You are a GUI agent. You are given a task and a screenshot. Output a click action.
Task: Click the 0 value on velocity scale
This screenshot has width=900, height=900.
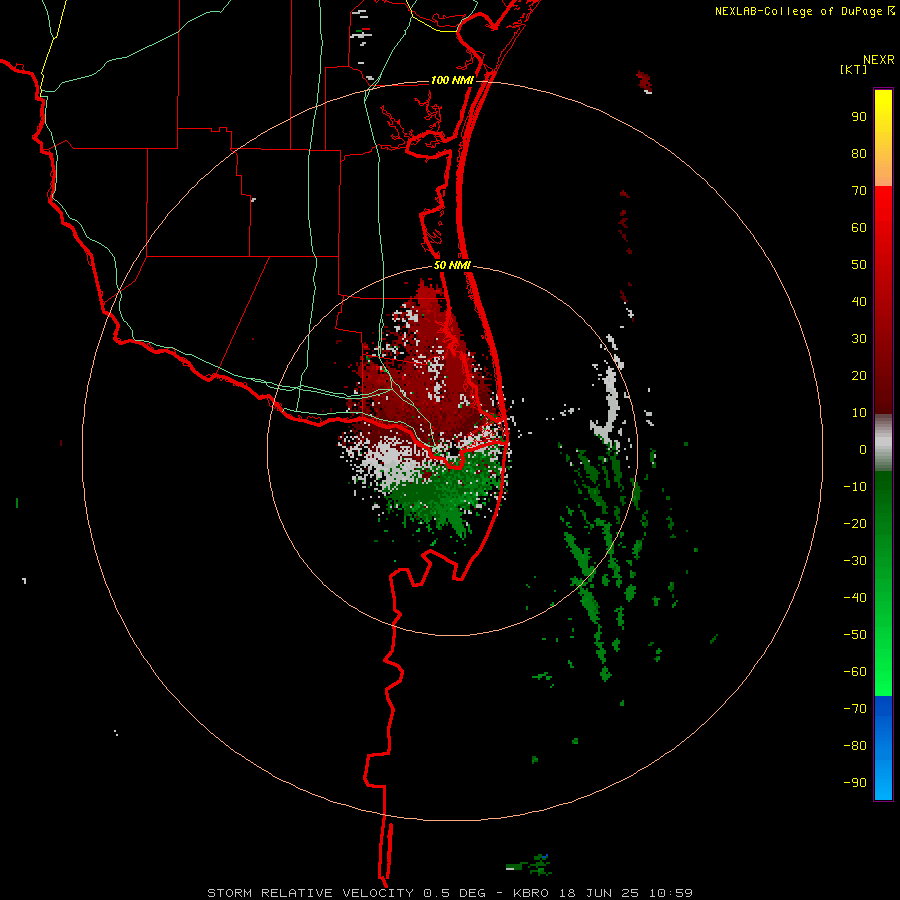(x=863, y=449)
